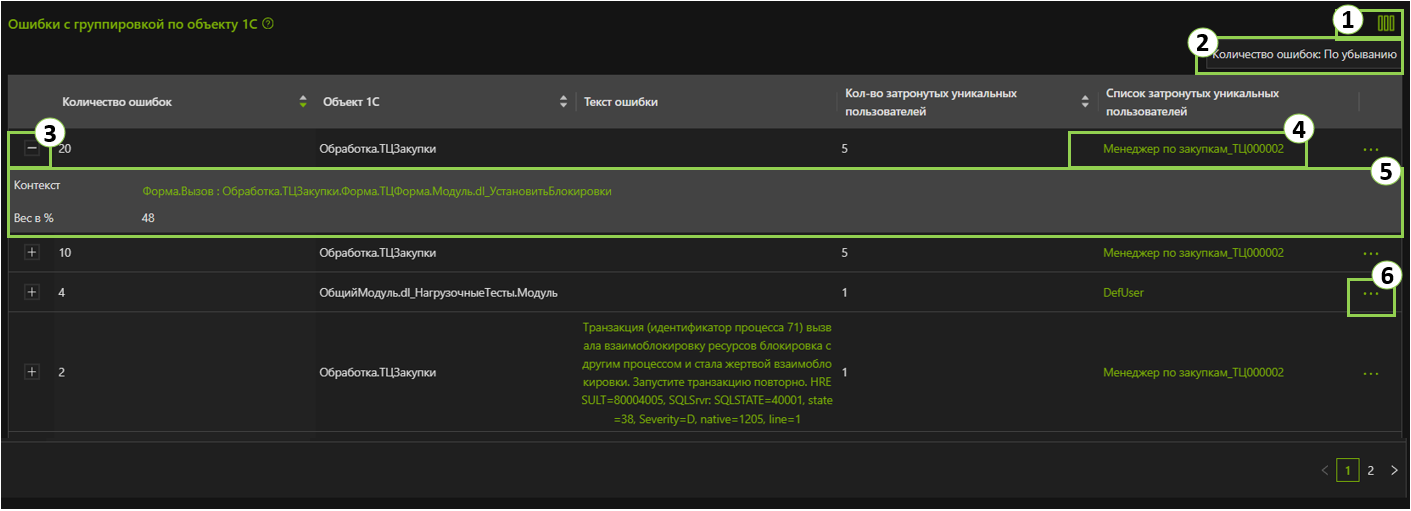This screenshot has width=1411, height=511.
Task: Expand the row with 2 errors
Action: [x=32, y=372]
